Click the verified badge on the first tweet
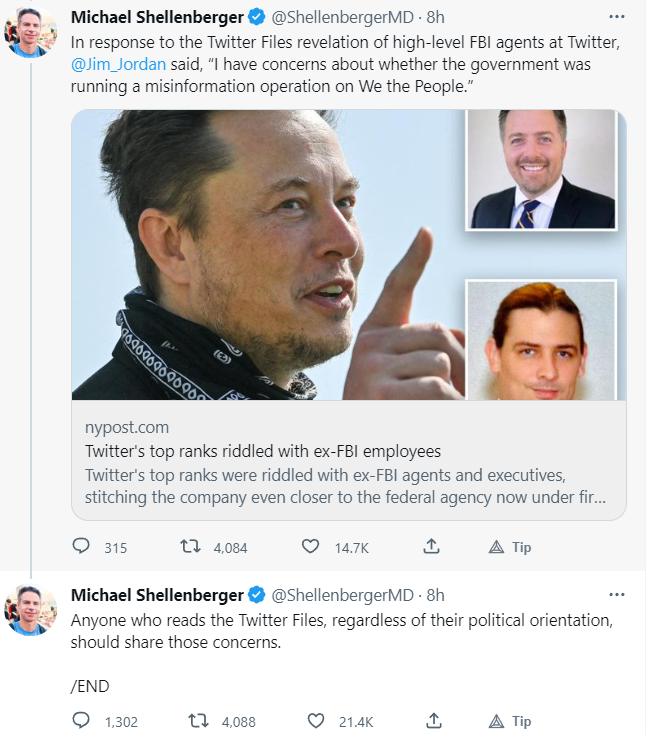This screenshot has height=735, width=646. tap(257, 18)
